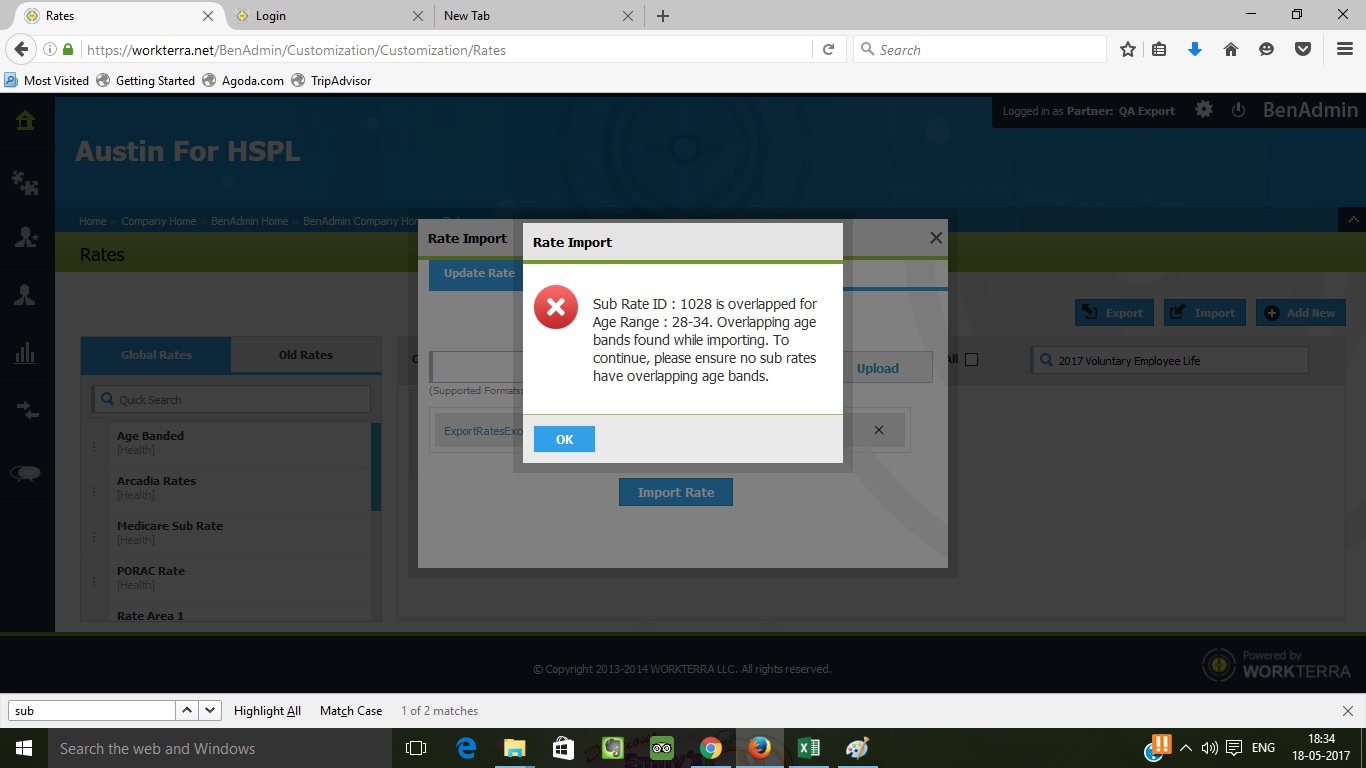Click the puzzle pieces icon in sidebar

(25, 181)
